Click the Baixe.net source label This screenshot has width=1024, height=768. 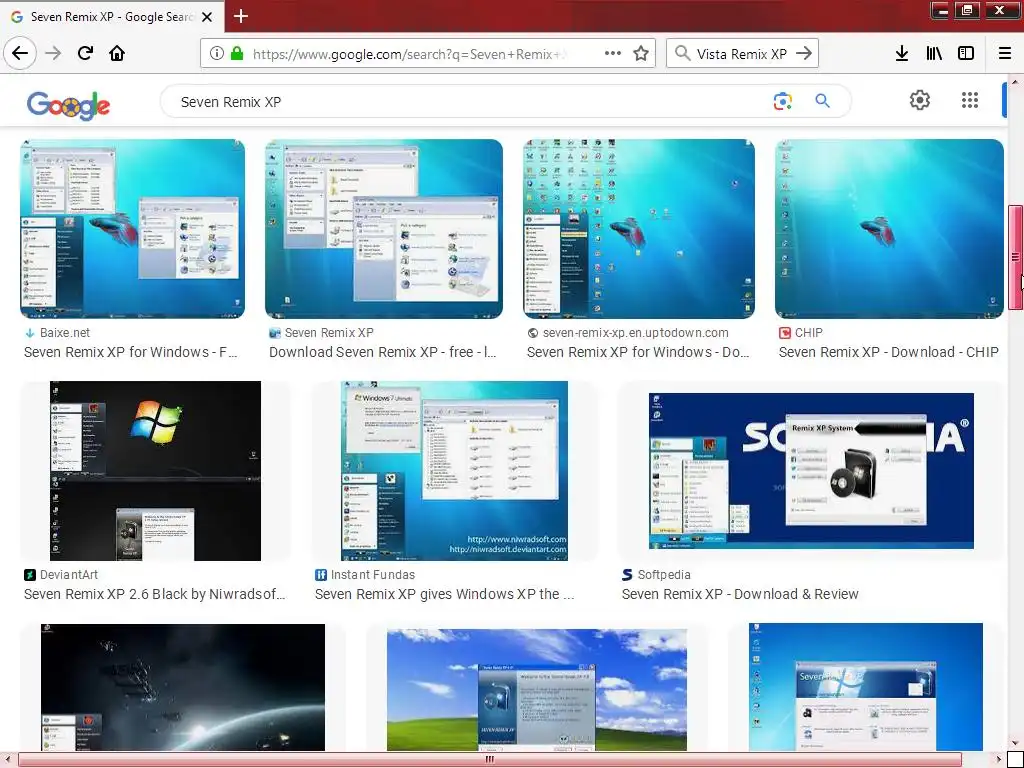pos(65,332)
